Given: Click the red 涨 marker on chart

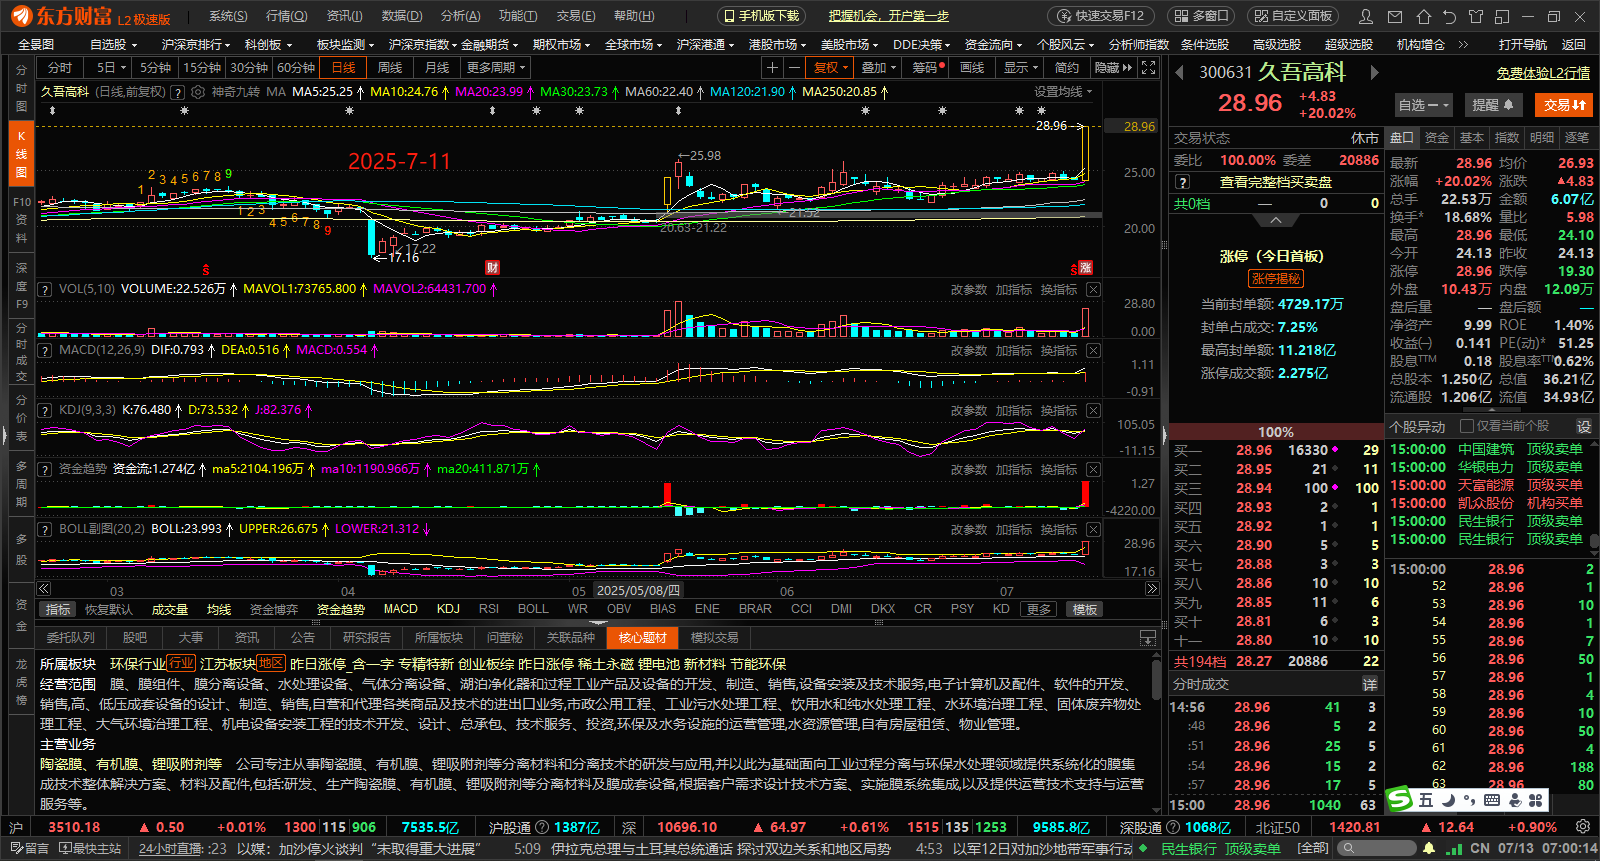Looking at the screenshot, I should 1085,267.
